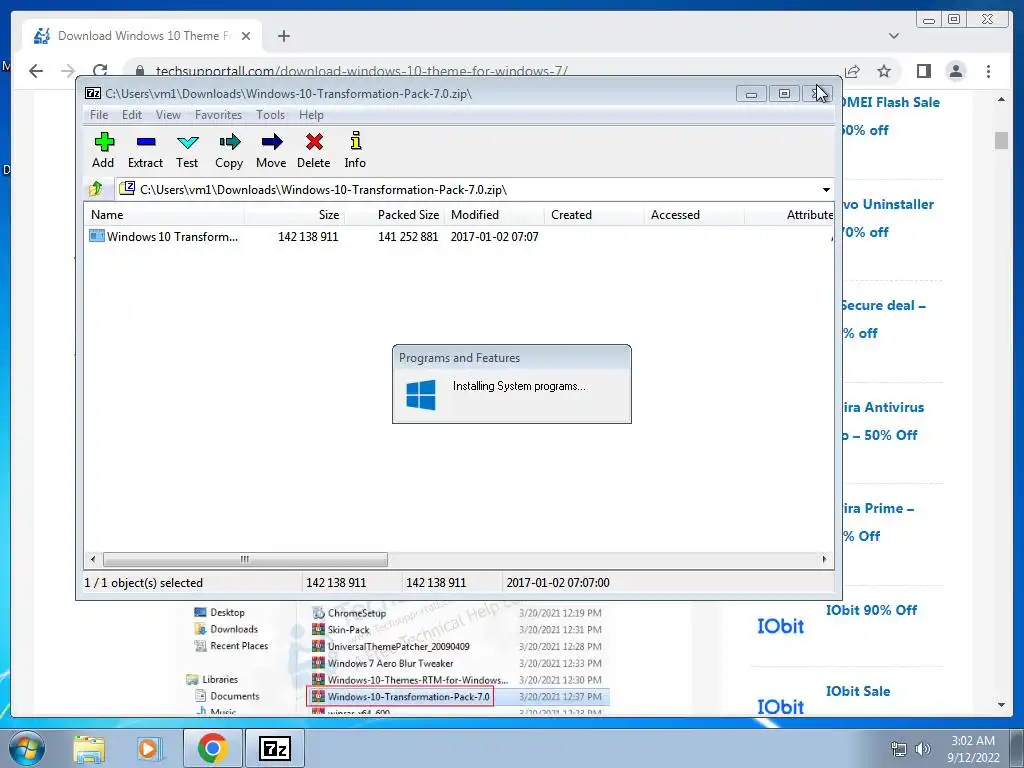Click the horizontal scrollbar left arrow

tap(93, 559)
